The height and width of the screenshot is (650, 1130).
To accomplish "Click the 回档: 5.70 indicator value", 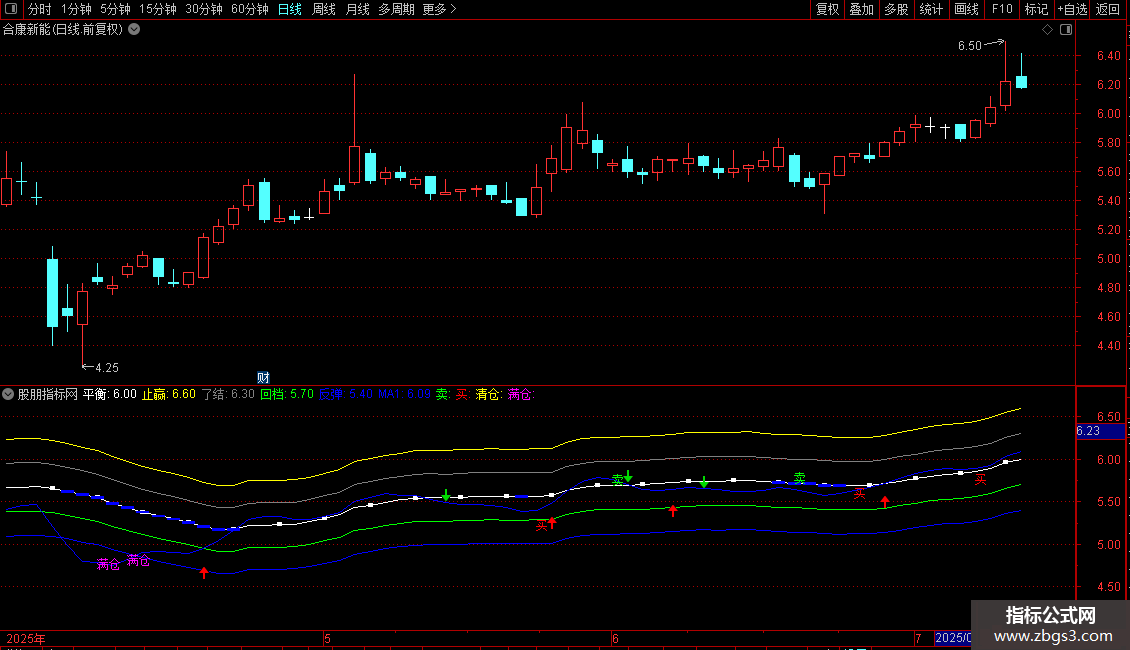I will click(287, 394).
